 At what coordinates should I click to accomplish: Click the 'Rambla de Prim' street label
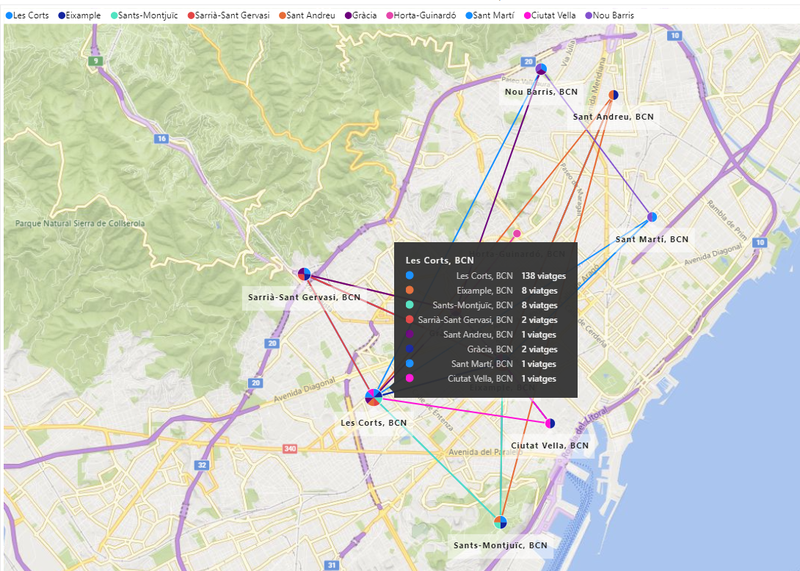point(727,220)
